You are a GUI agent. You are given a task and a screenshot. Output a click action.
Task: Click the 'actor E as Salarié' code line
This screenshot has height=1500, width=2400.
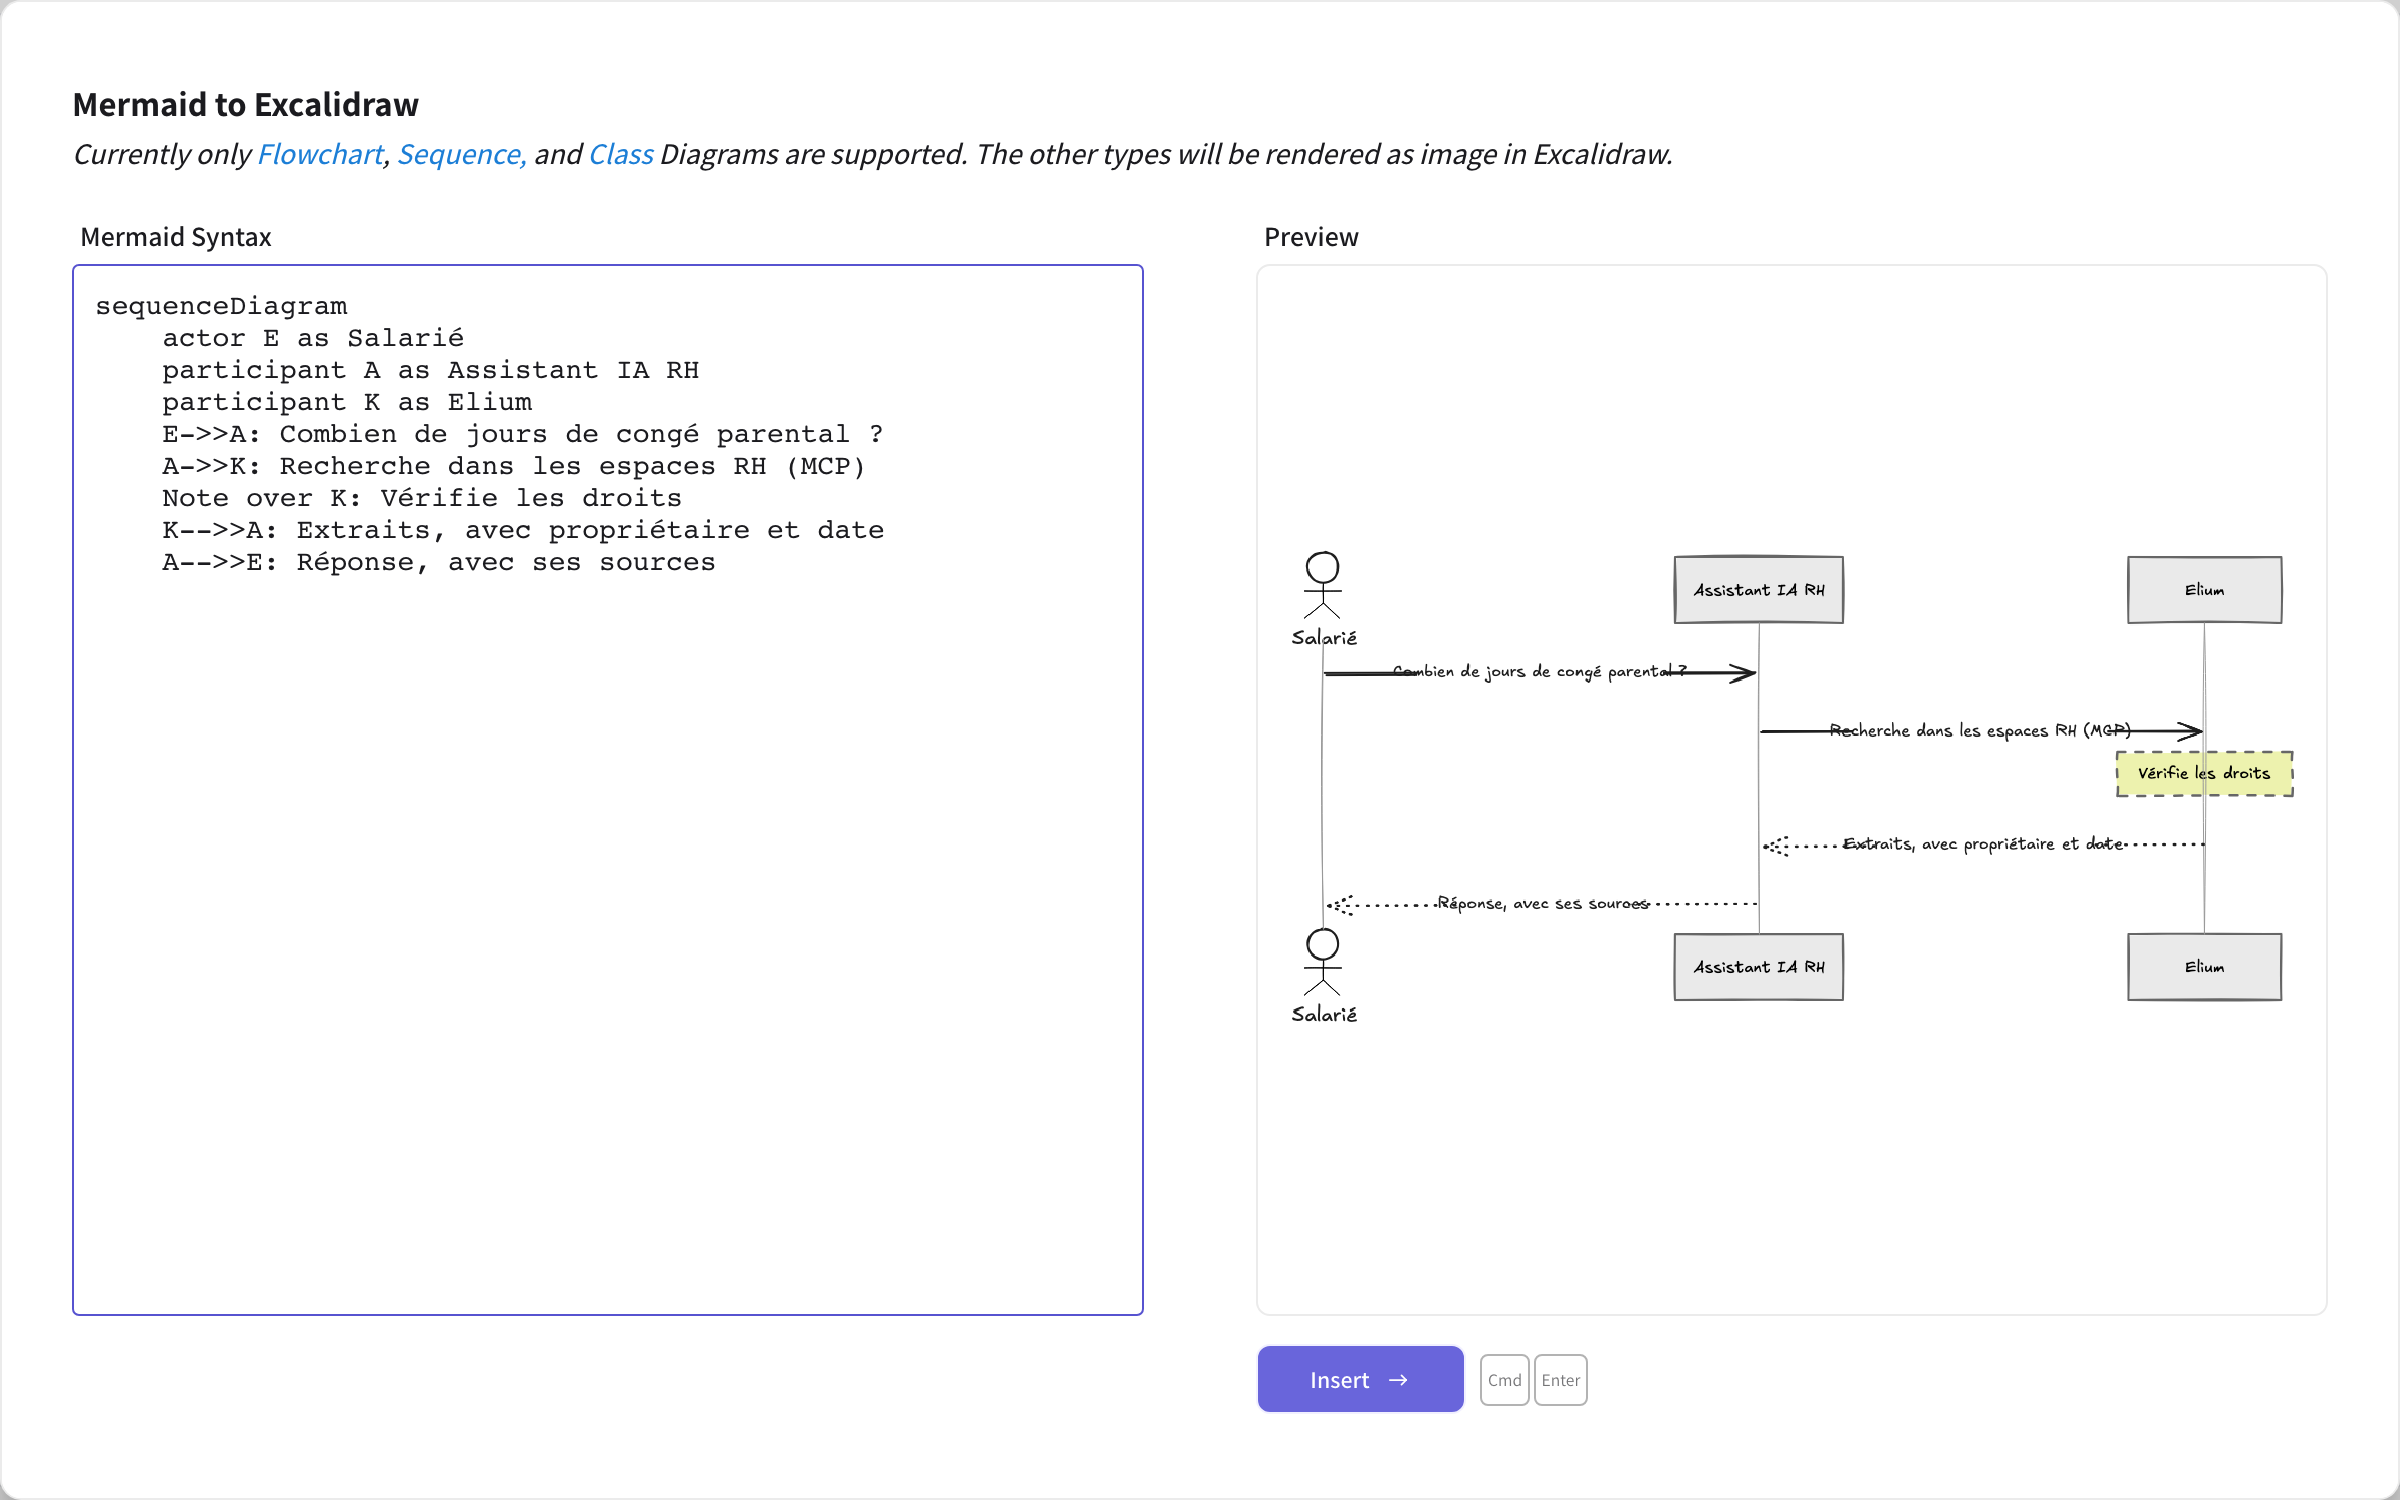pos(313,338)
